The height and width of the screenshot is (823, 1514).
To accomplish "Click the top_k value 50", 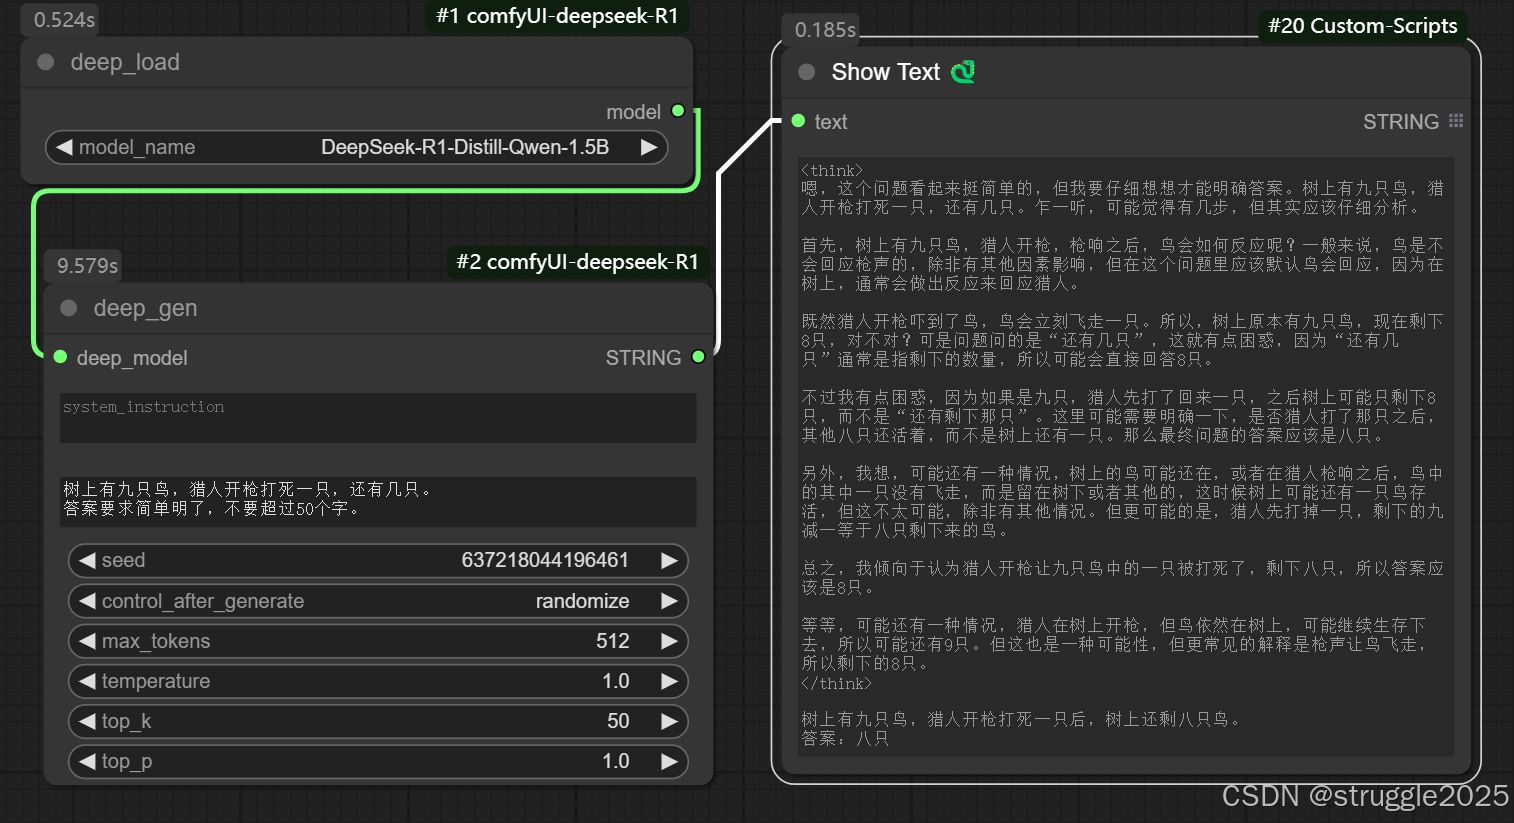I will coord(618,721).
